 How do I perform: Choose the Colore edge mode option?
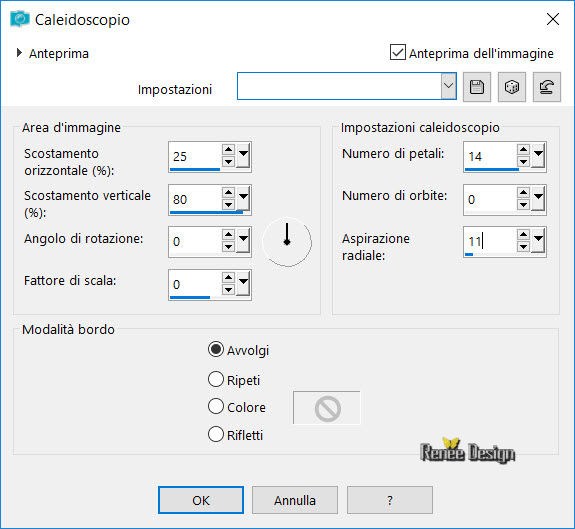(x=216, y=407)
